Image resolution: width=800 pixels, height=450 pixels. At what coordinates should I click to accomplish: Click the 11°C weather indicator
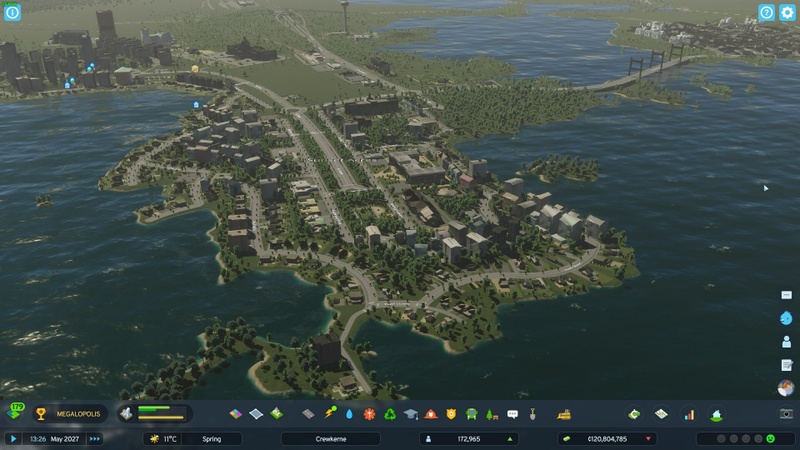click(x=163, y=439)
